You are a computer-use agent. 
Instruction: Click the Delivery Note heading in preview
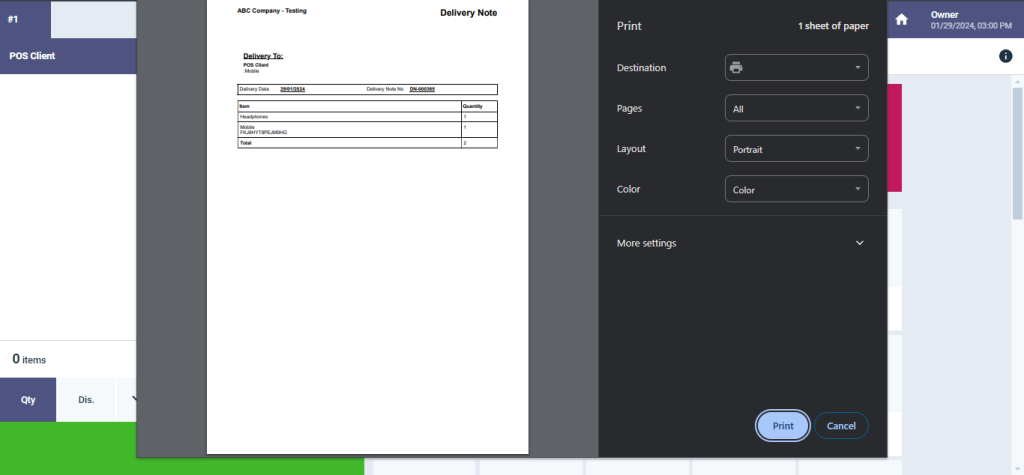coord(468,13)
